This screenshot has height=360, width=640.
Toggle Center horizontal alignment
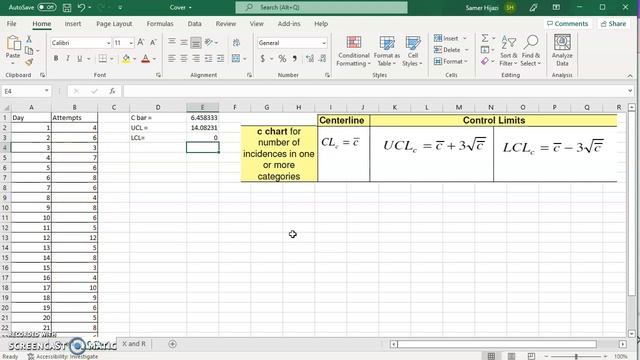tap(184, 59)
